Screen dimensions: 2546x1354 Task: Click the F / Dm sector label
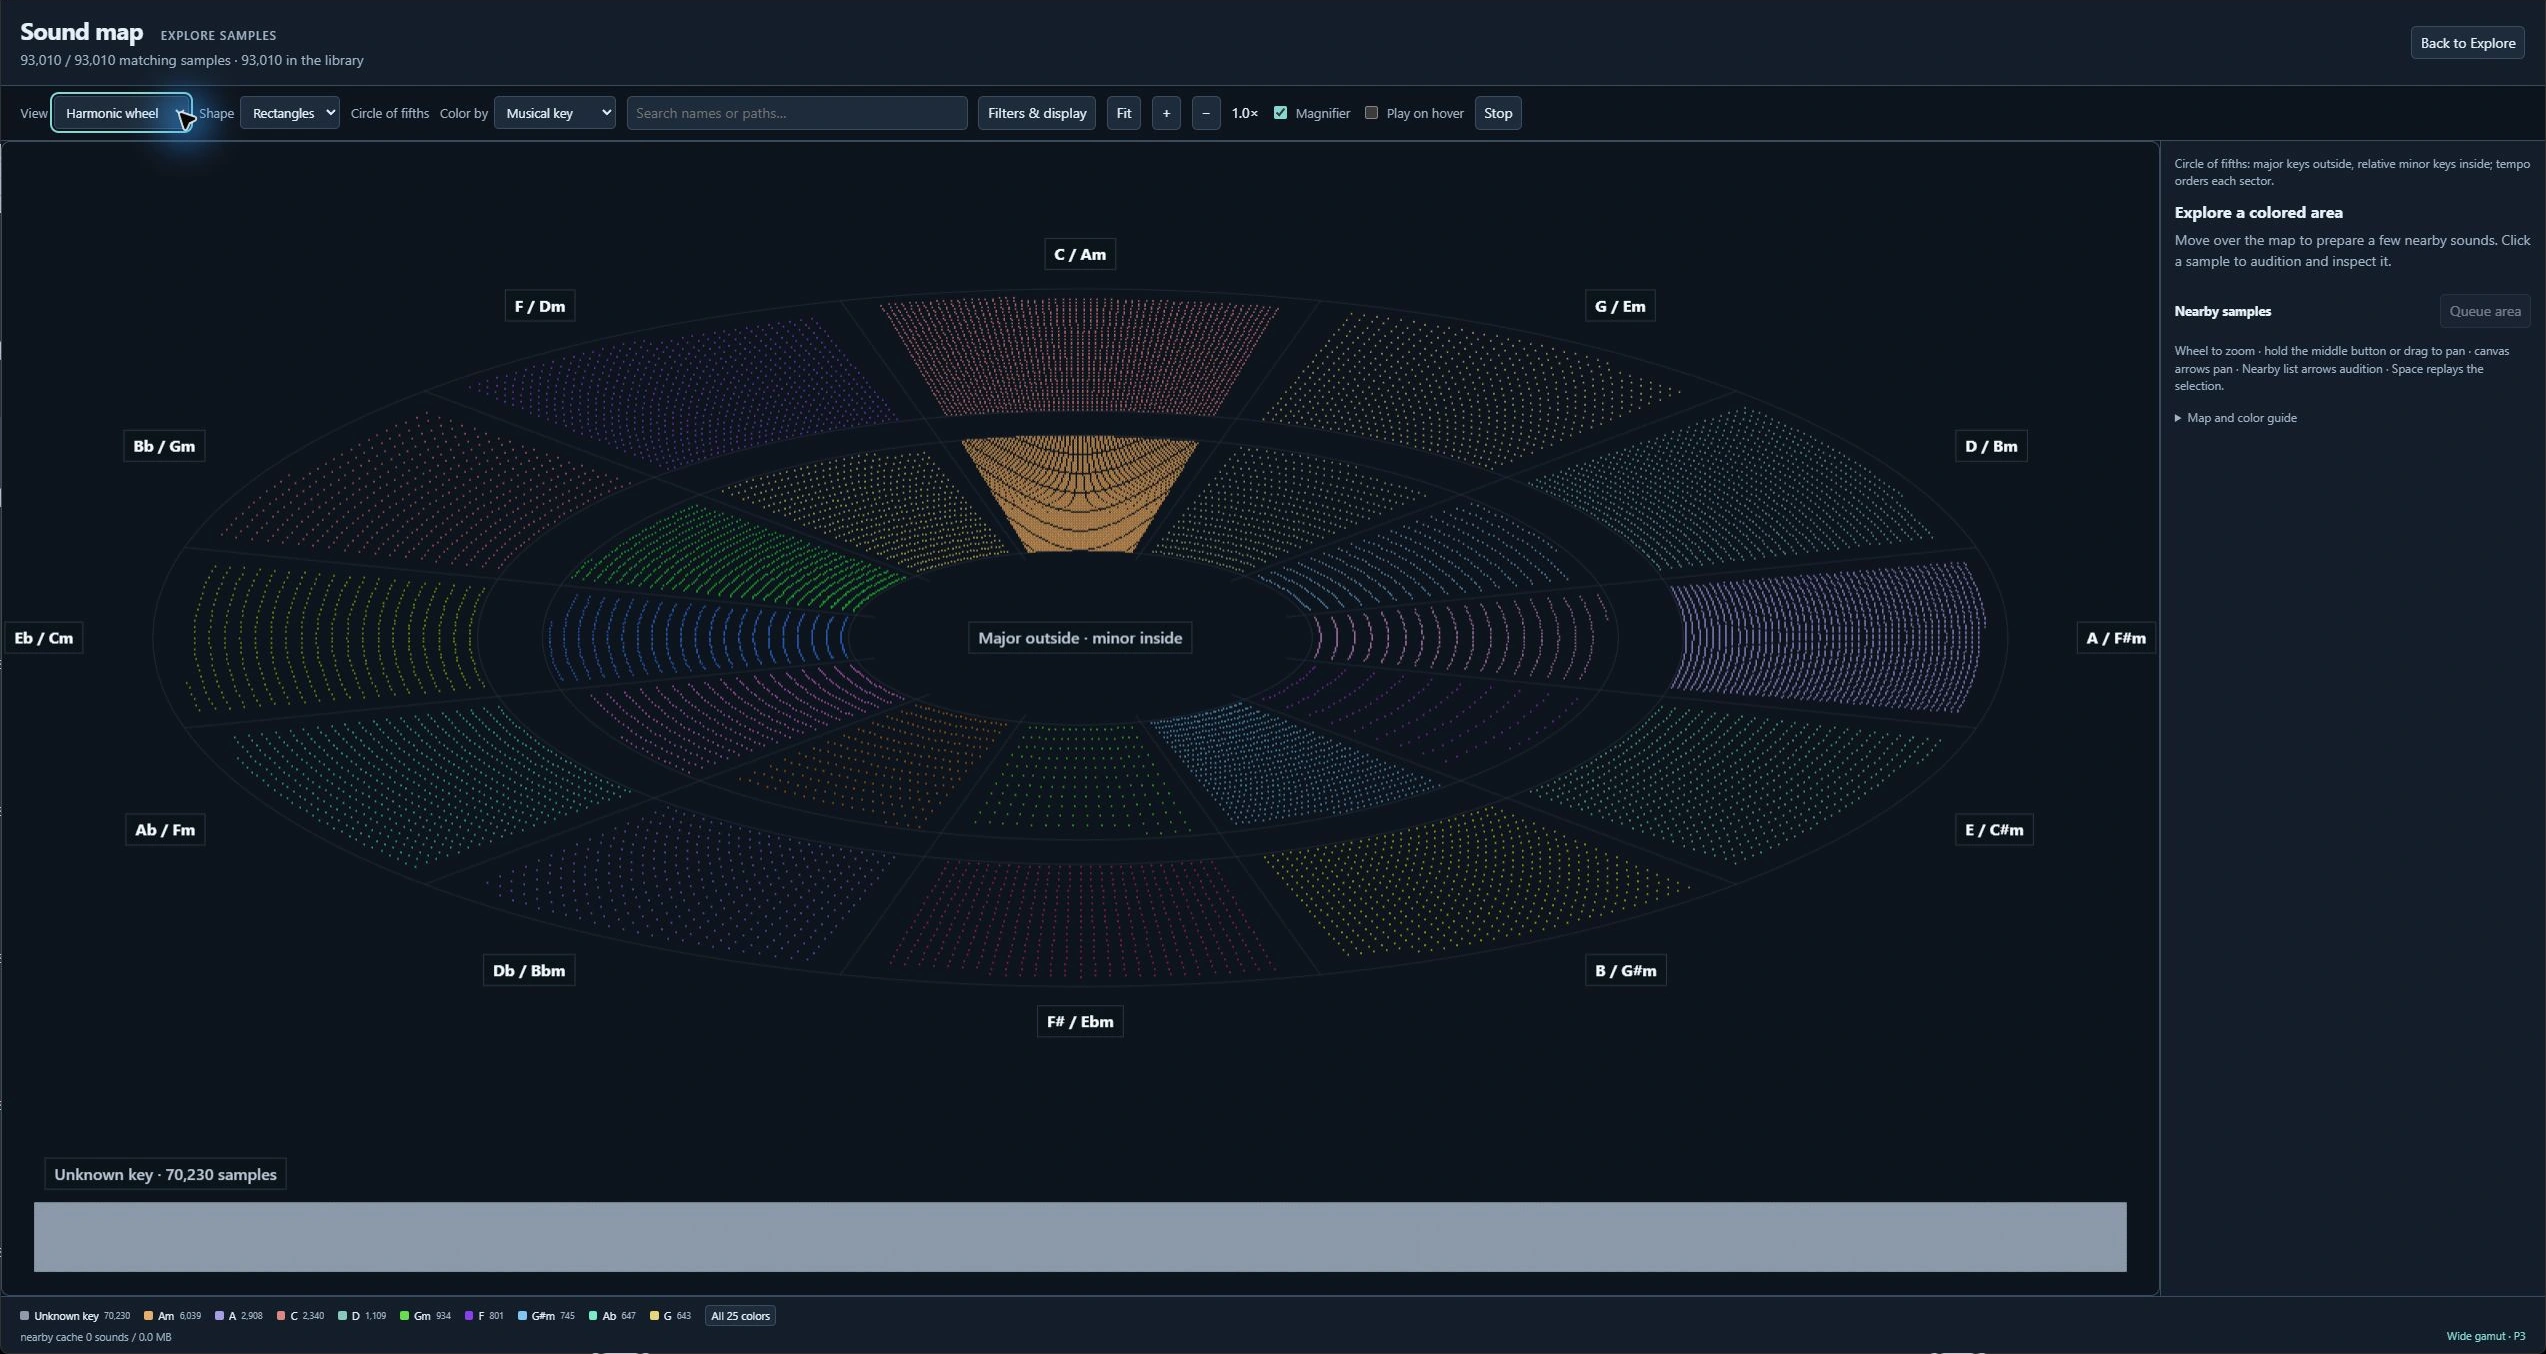539,306
